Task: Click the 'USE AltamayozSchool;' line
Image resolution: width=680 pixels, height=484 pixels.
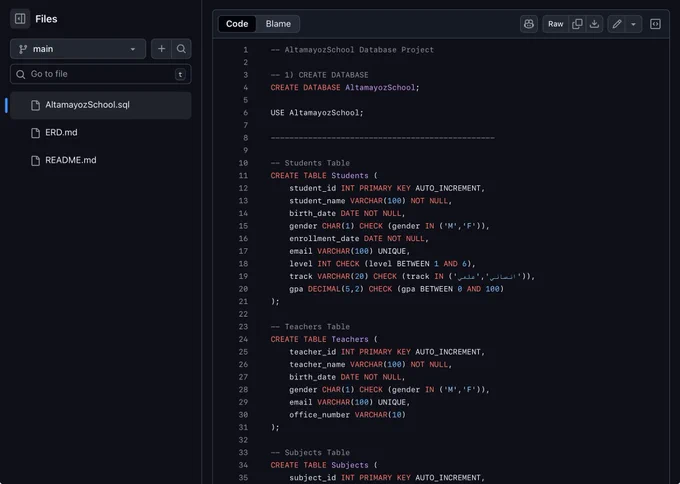Action: click(317, 113)
